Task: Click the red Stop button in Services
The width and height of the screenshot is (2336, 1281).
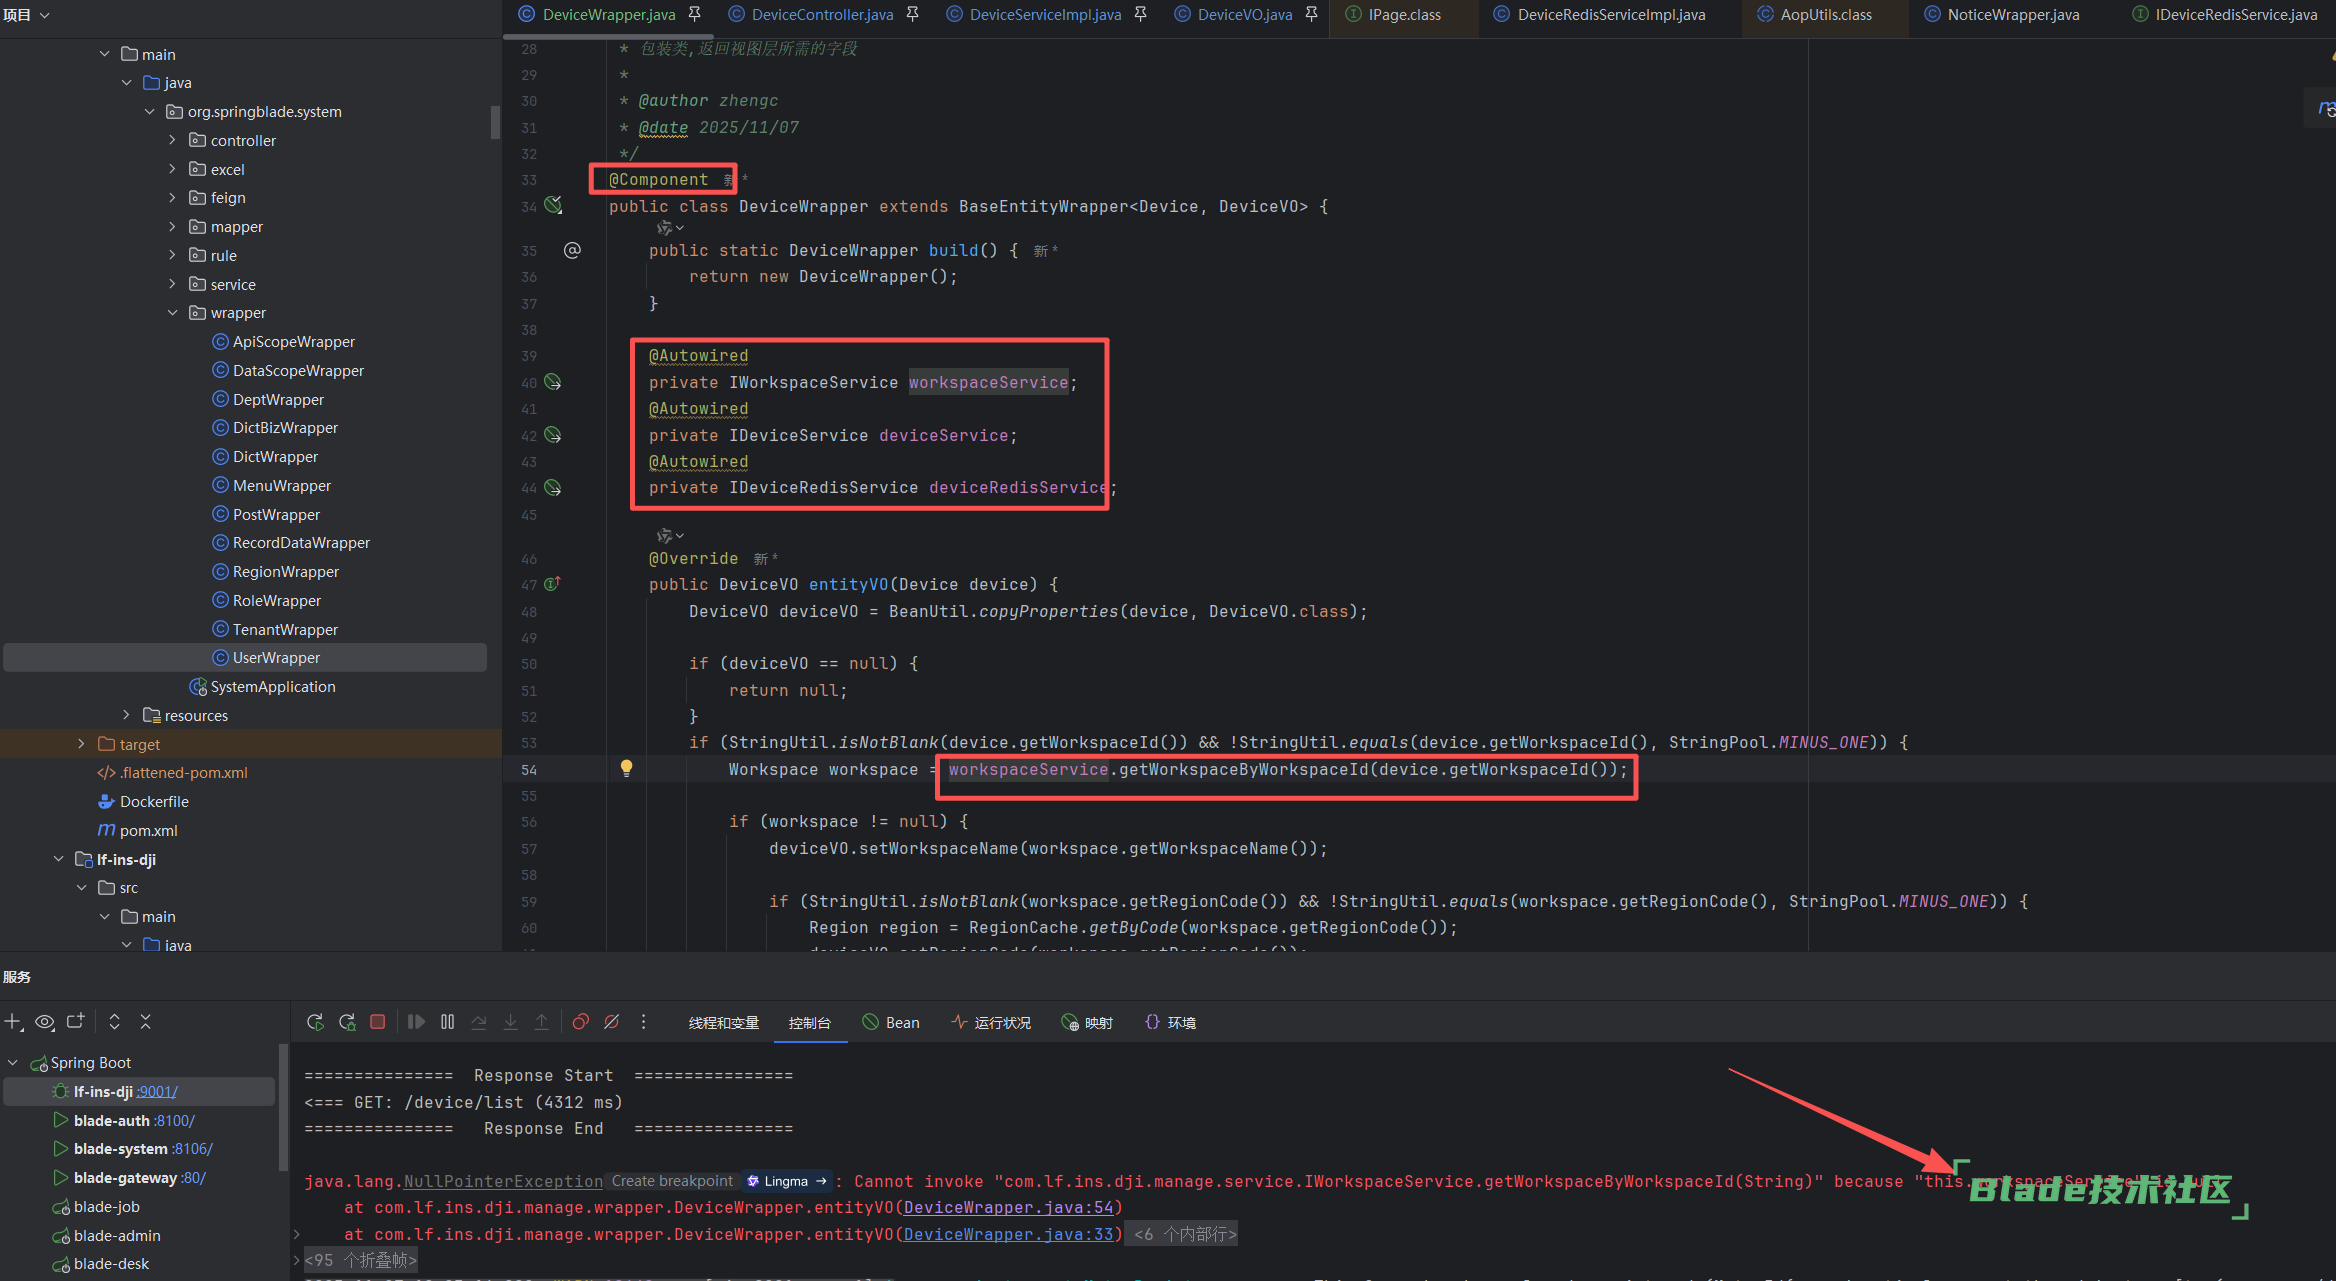Action: tap(377, 1022)
